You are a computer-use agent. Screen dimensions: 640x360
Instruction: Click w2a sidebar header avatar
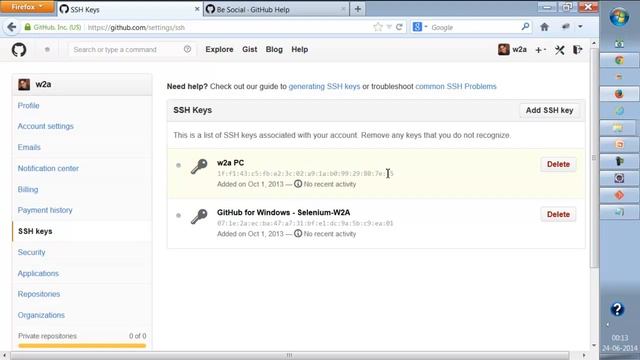tap(24, 84)
